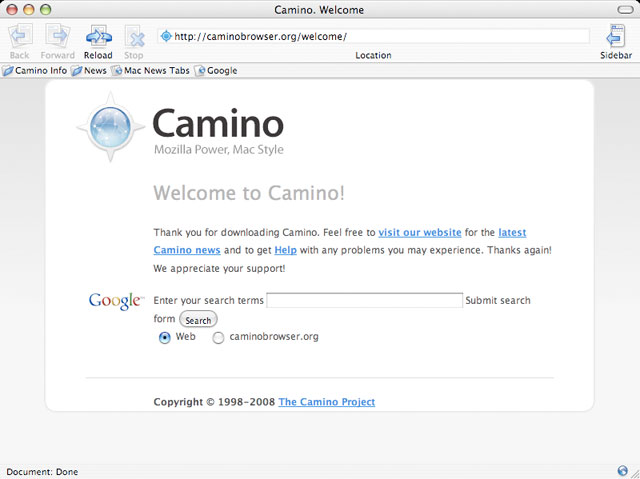Click the 'Camino. Welcome' window title
The width and height of the screenshot is (640, 479).
[x=319, y=10]
